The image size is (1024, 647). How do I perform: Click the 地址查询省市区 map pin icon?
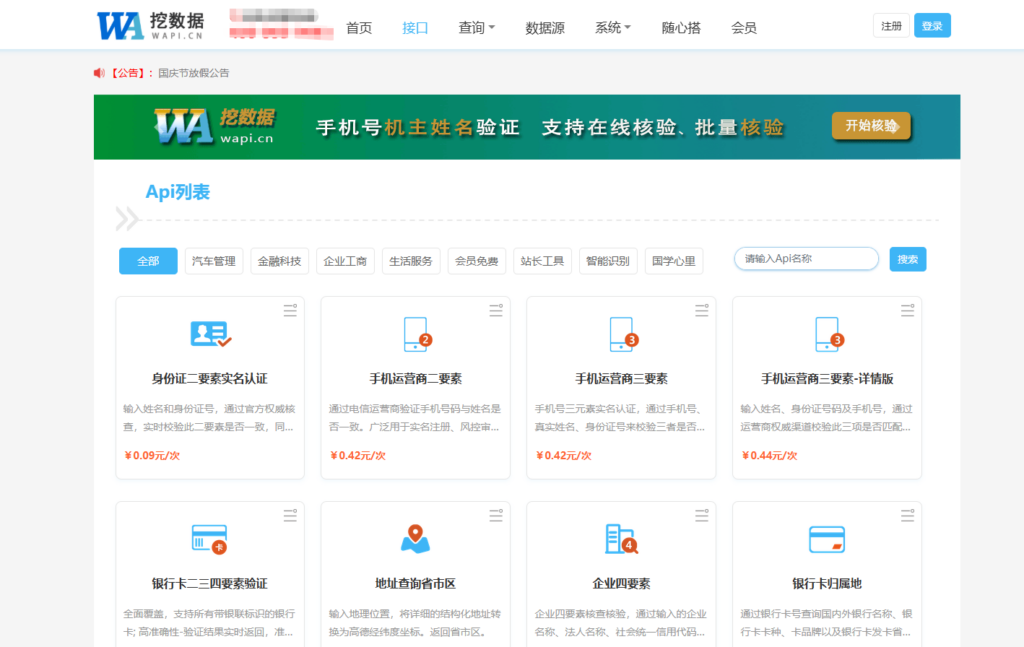pyautogui.click(x=415, y=539)
